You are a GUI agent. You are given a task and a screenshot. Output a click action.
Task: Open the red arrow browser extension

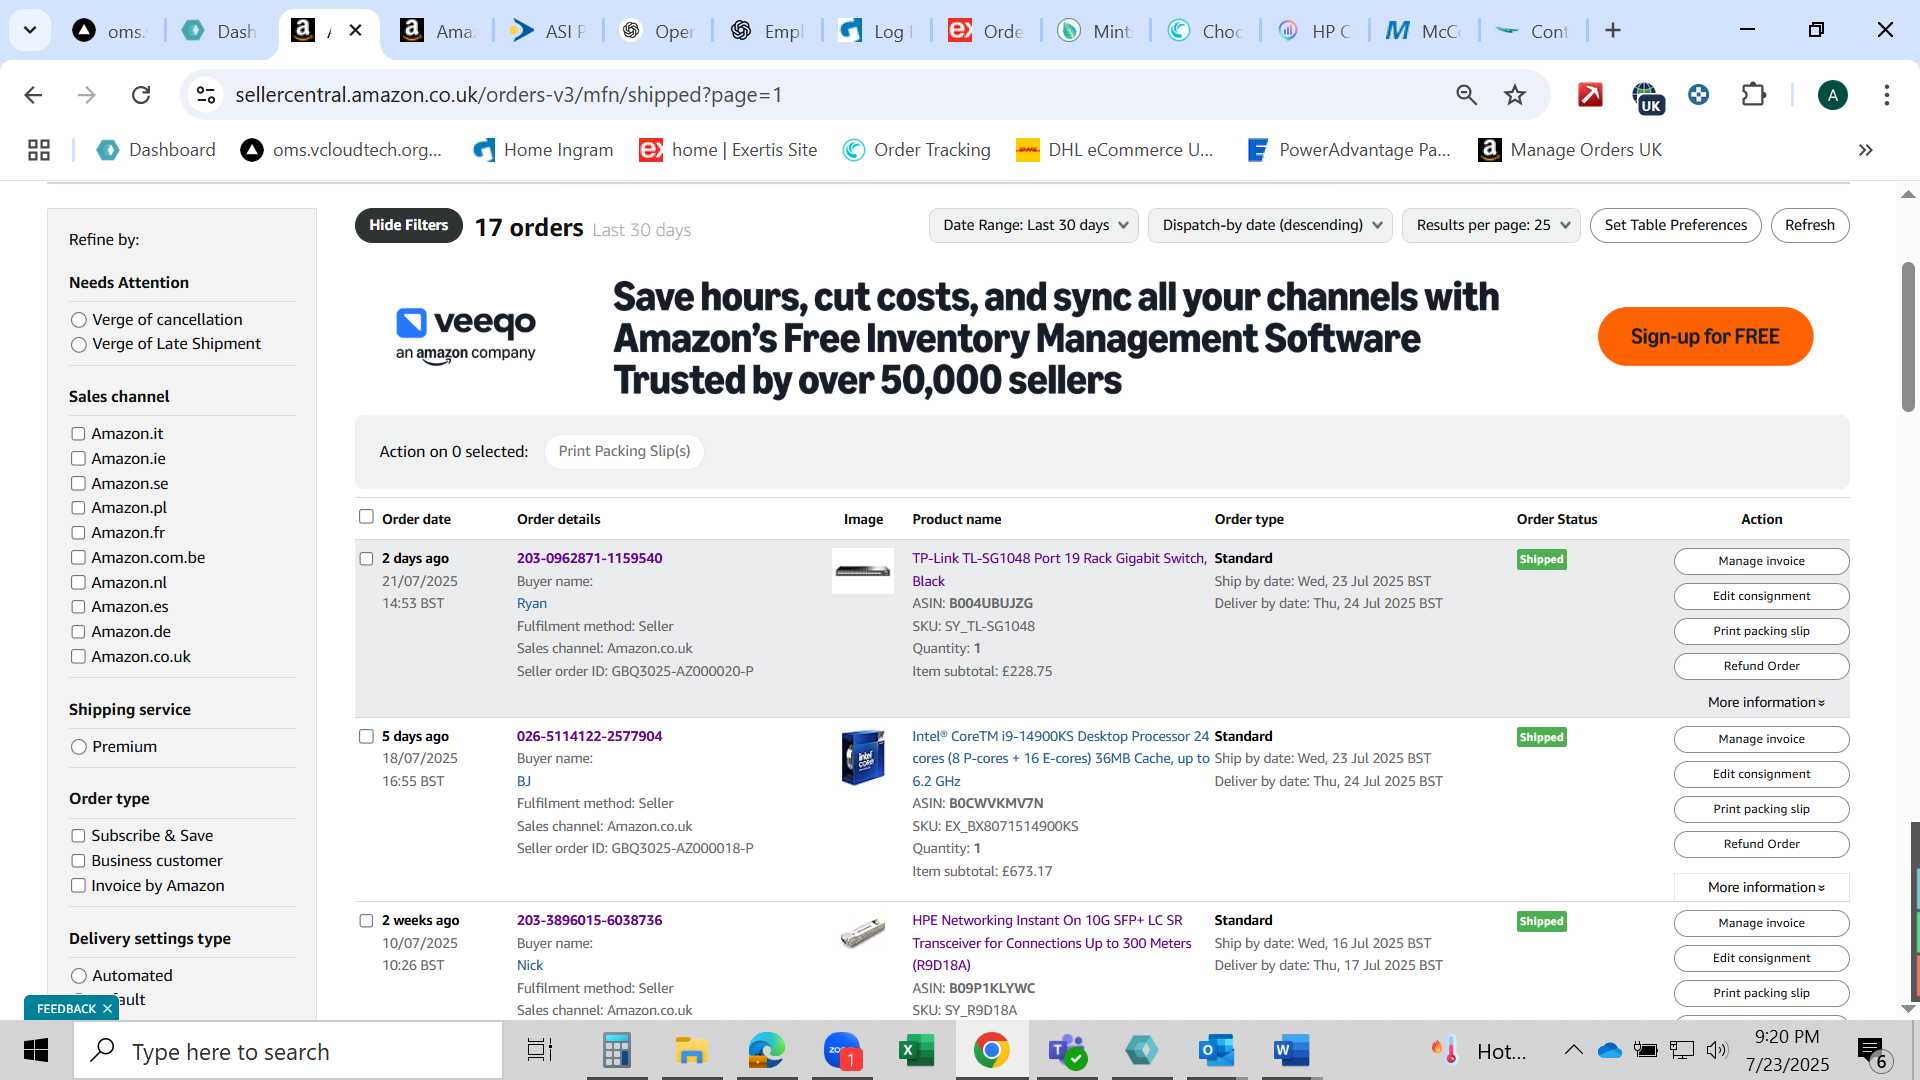(x=1590, y=95)
